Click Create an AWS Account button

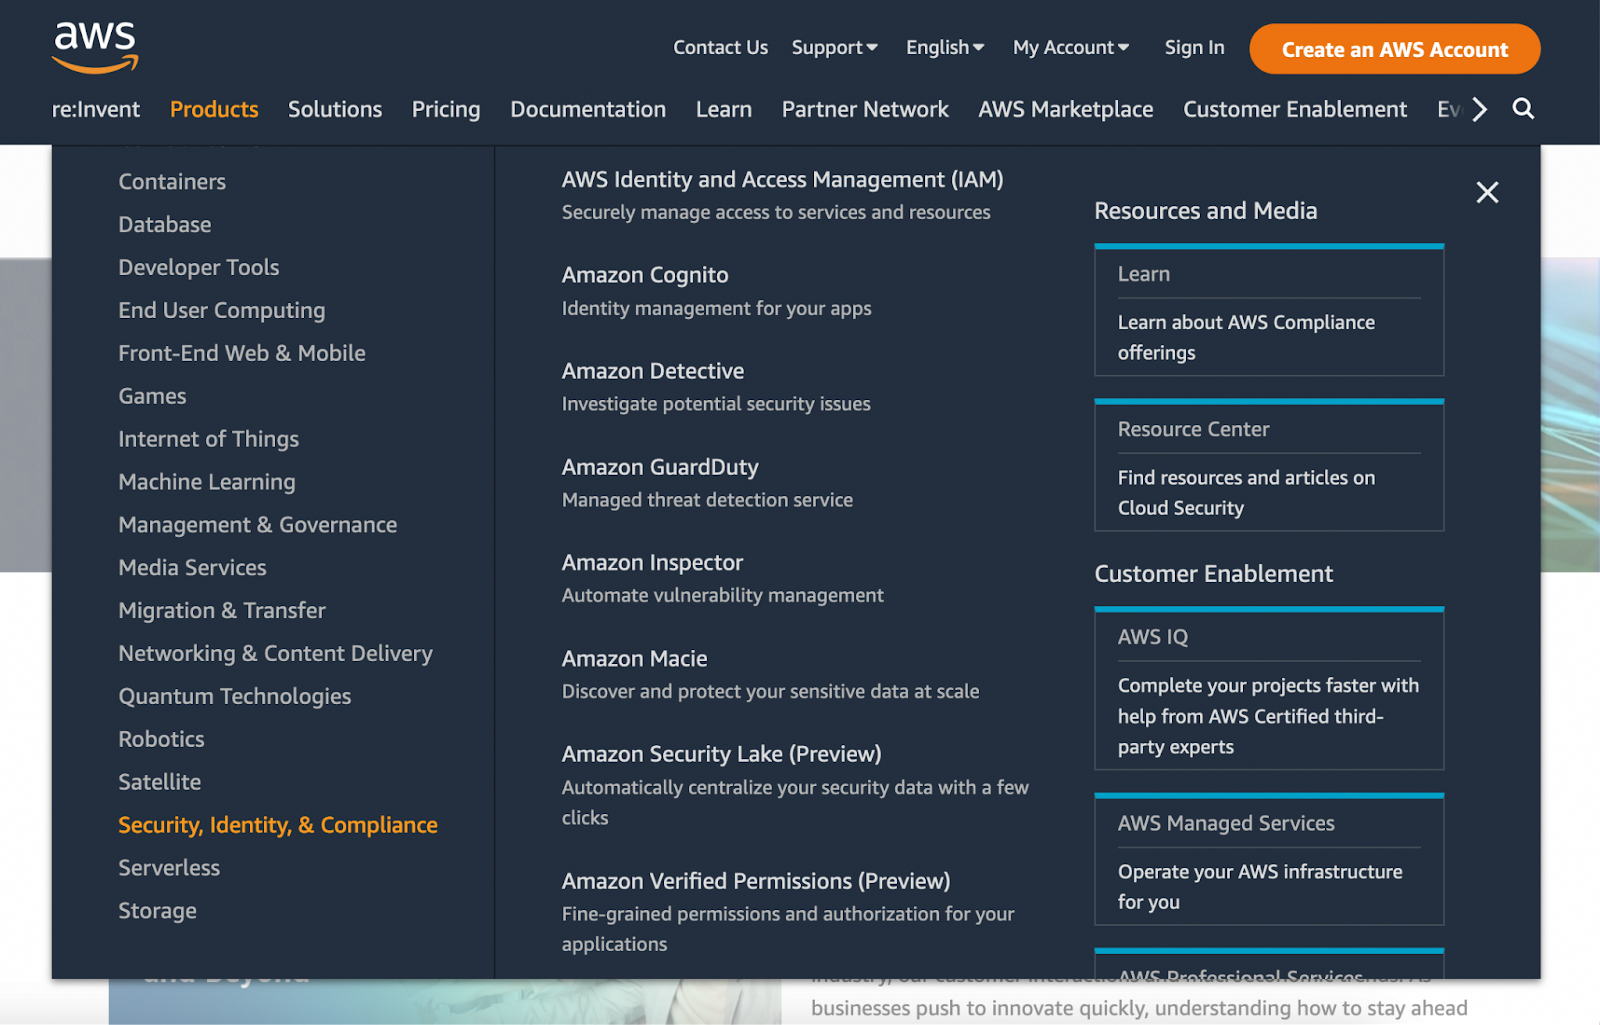point(1394,49)
